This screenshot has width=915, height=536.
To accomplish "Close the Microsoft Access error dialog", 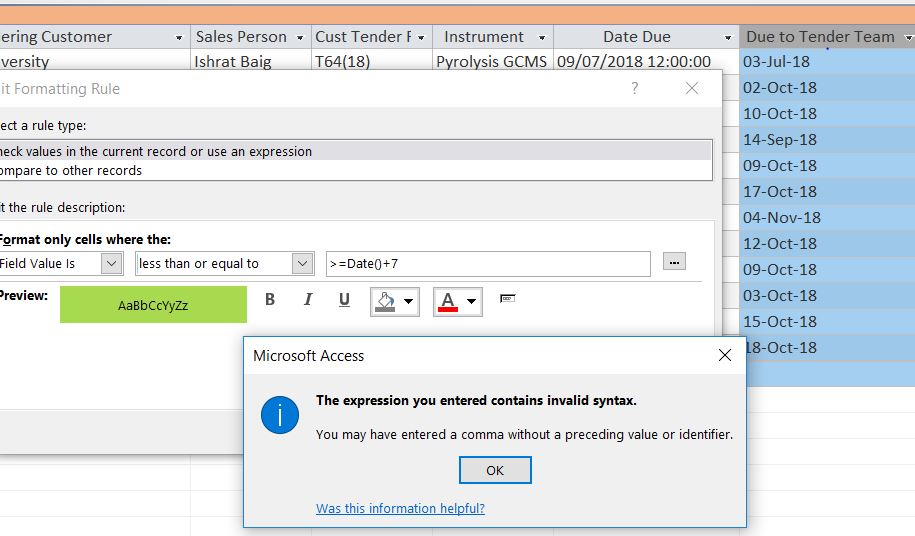I will (x=725, y=355).
